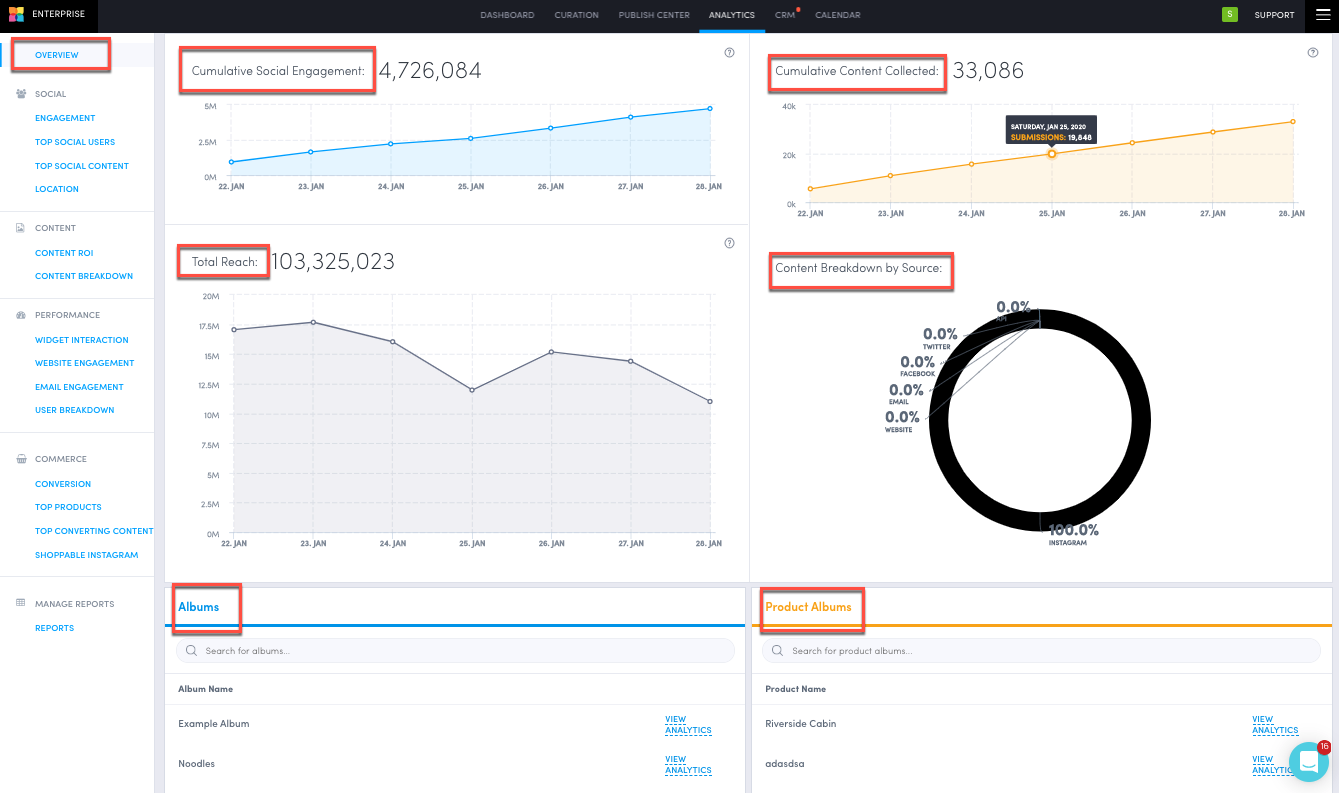The width and height of the screenshot is (1339, 793).
Task: Select the Social section icon in sidebar
Action: pyautogui.click(x=21, y=93)
